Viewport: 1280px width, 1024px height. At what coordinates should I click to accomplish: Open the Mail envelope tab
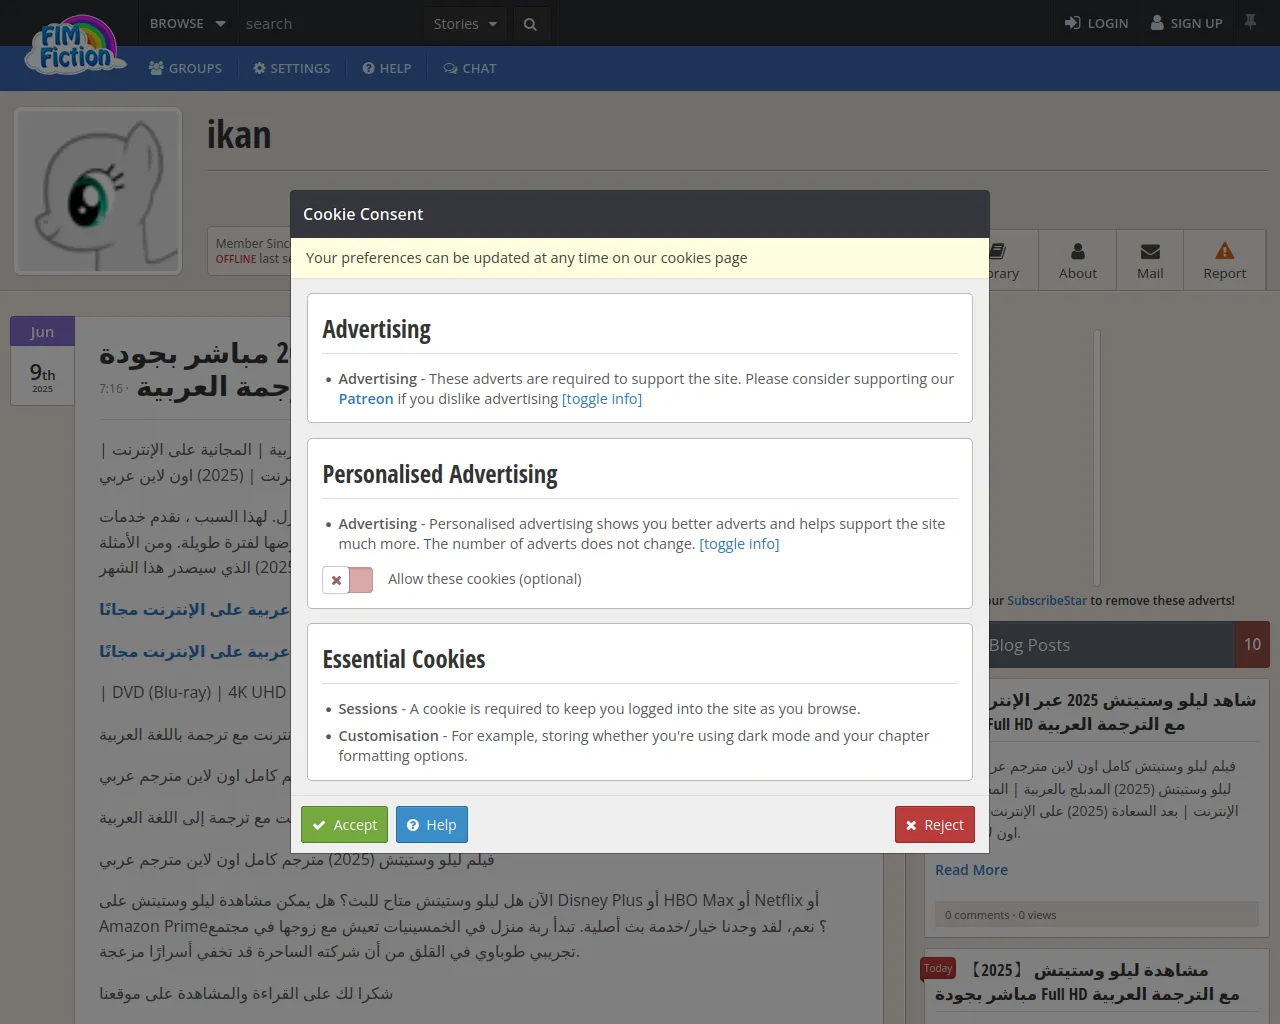[x=1150, y=260]
